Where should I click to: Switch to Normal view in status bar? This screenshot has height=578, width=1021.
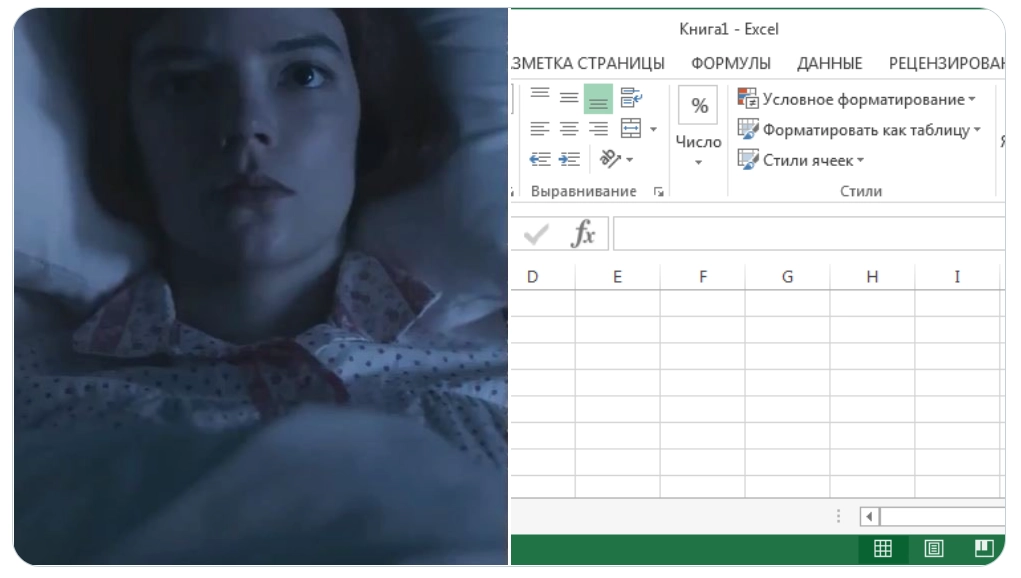[883, 548]
